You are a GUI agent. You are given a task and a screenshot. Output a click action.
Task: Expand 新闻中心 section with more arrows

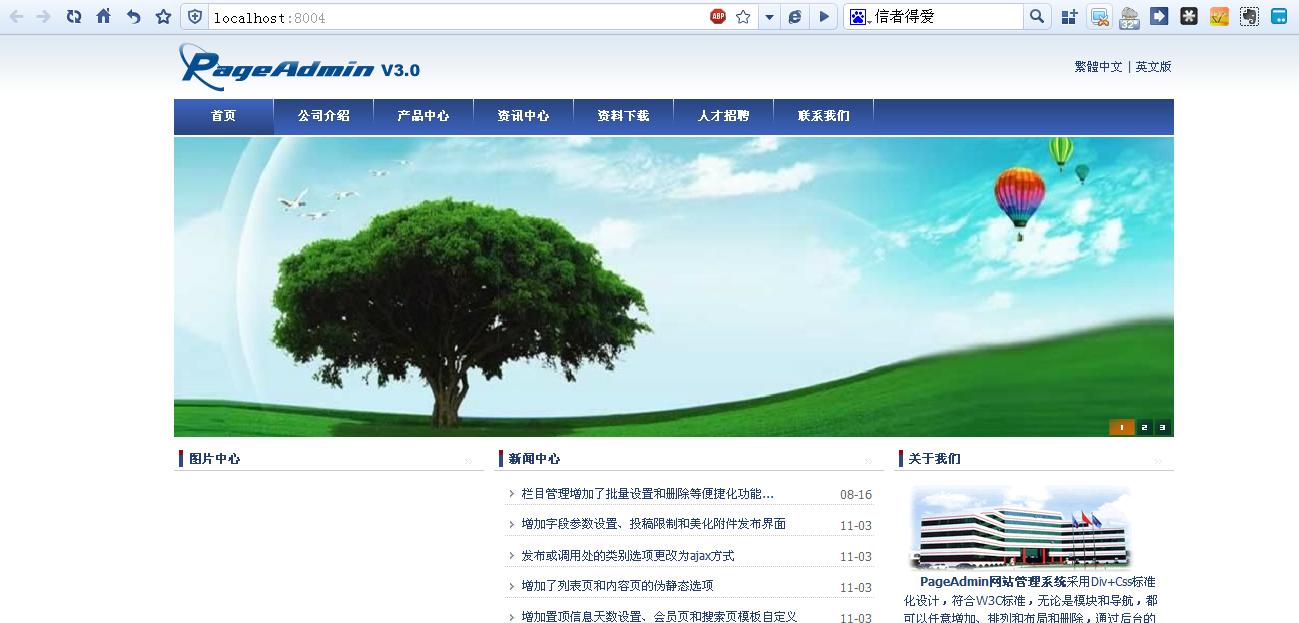coord(868,461)
